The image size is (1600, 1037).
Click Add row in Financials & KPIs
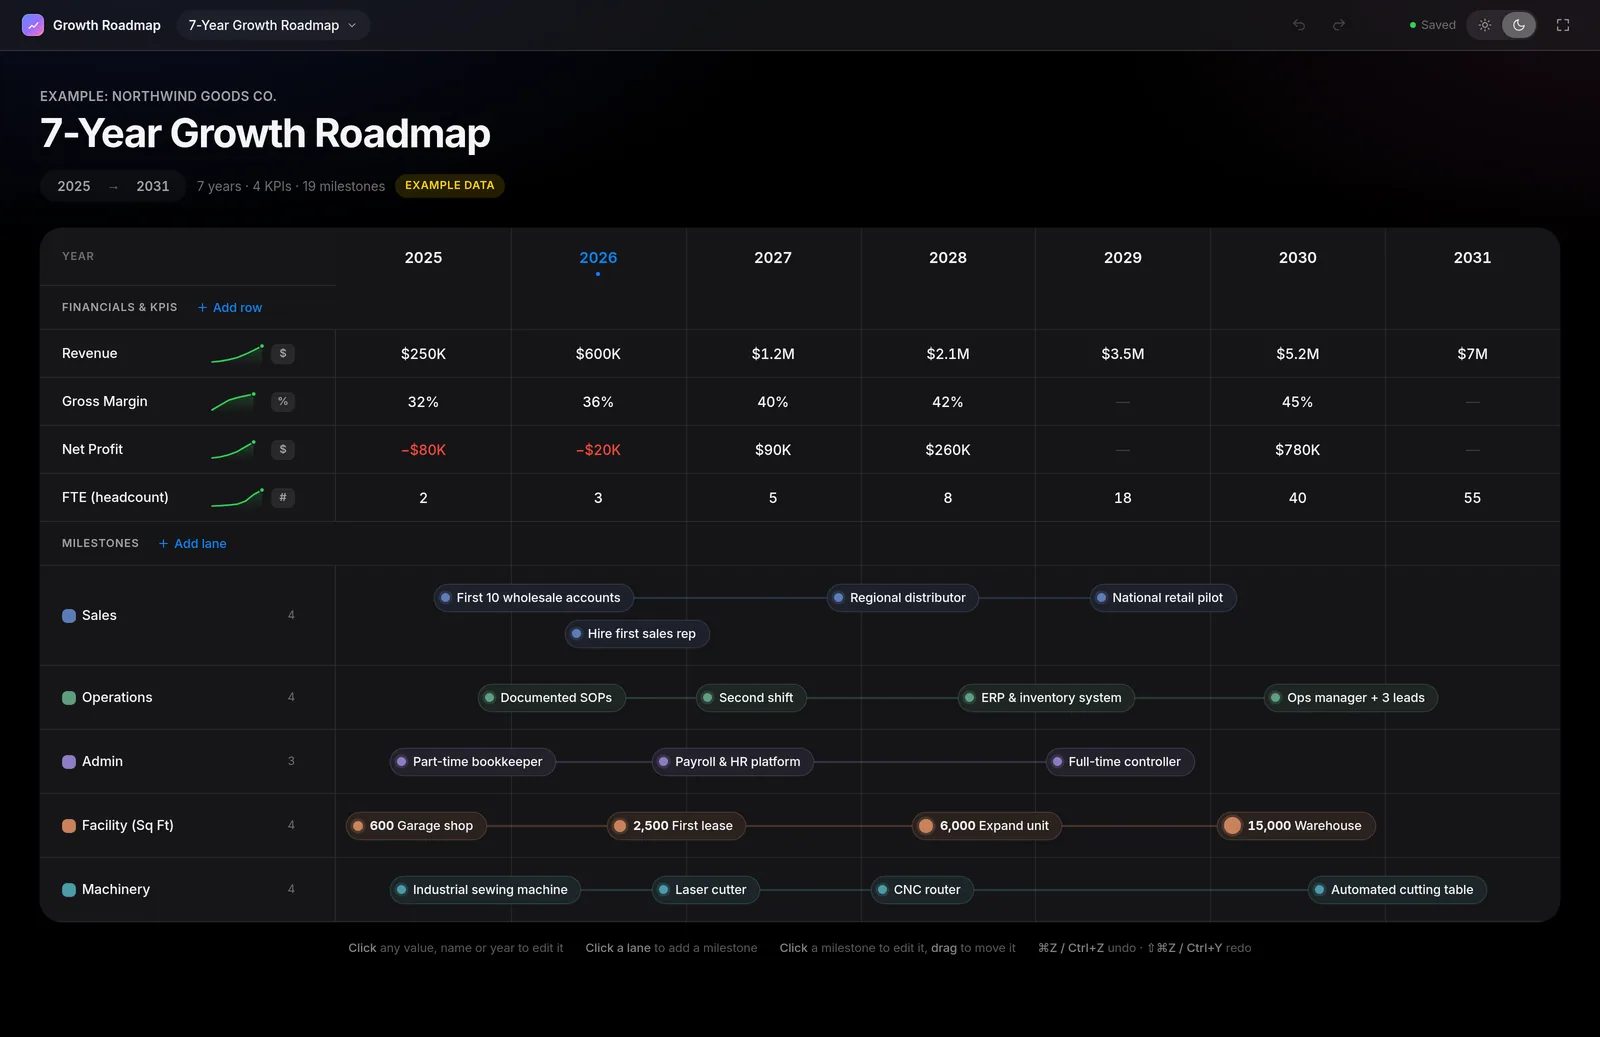[x=230, y=307]
